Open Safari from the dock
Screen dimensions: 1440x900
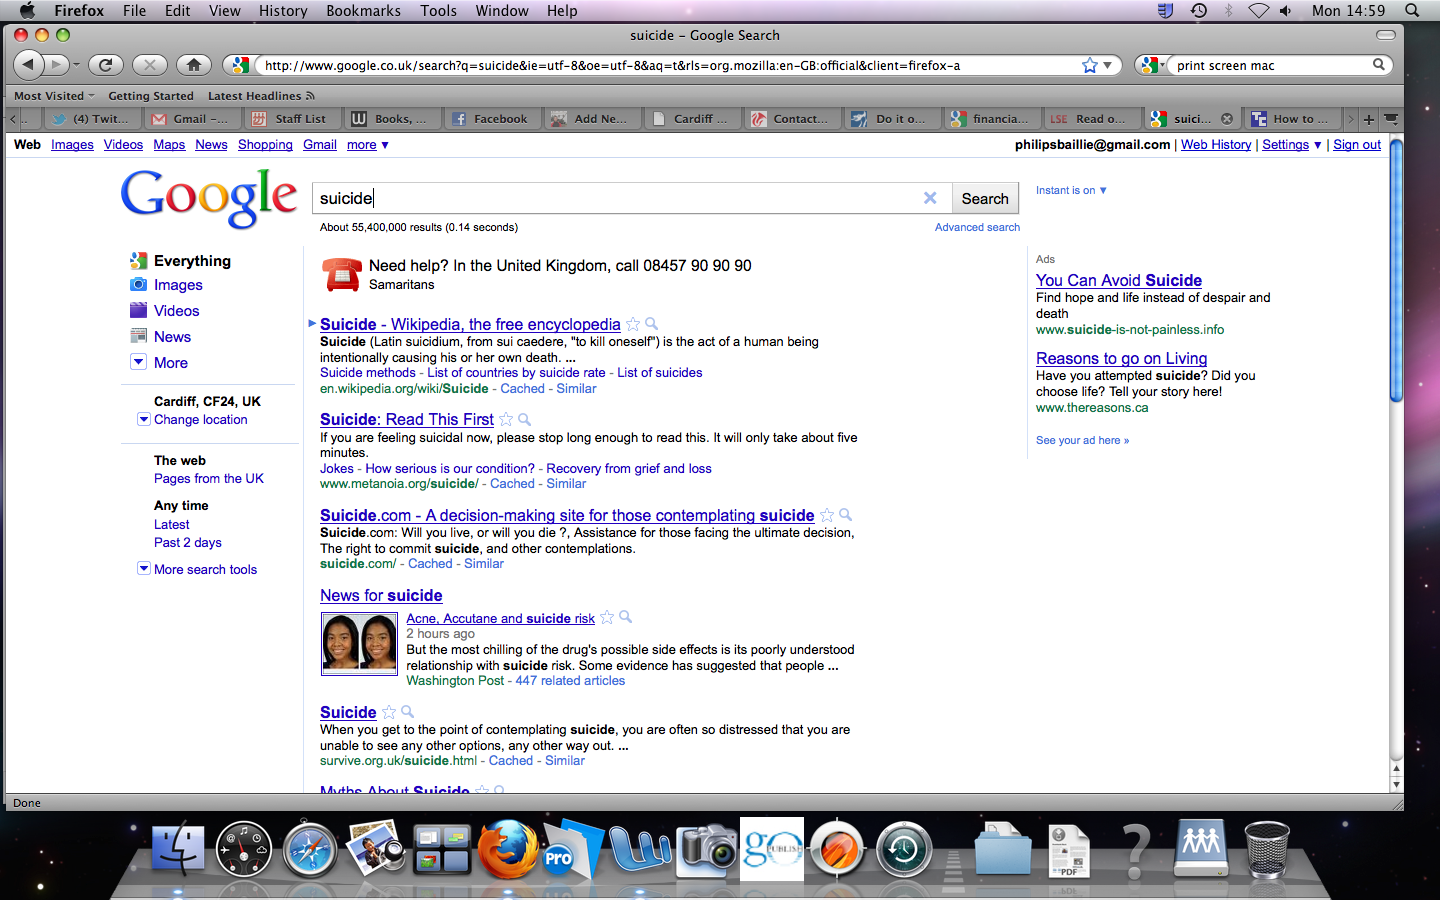[310, 850]
